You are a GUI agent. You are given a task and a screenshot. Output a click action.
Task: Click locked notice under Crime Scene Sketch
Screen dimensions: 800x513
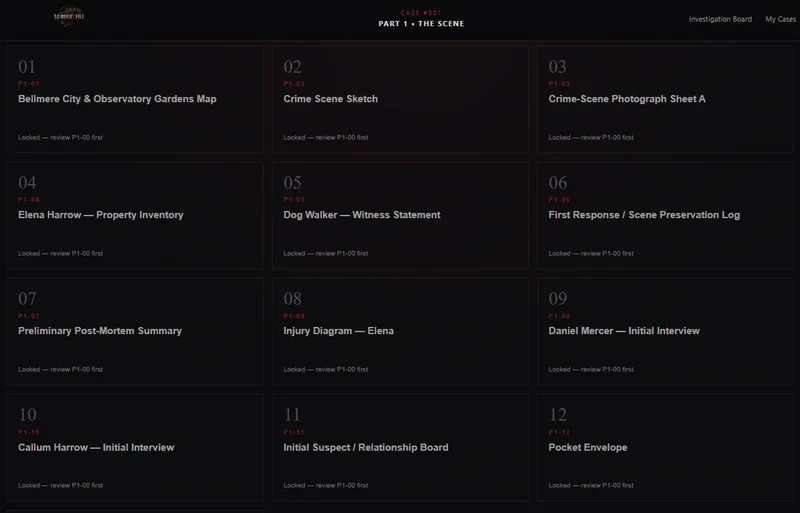click(x=326, y=137)
